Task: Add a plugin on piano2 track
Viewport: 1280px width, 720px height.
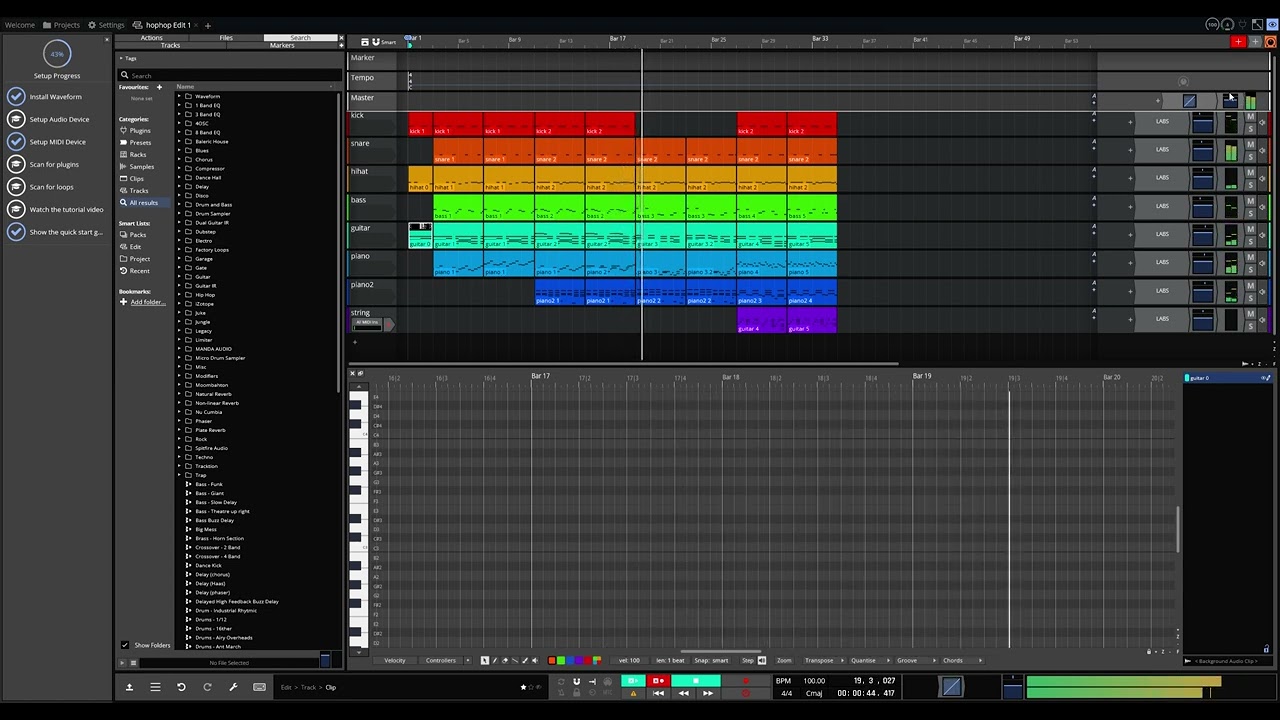Action: 1130,291
